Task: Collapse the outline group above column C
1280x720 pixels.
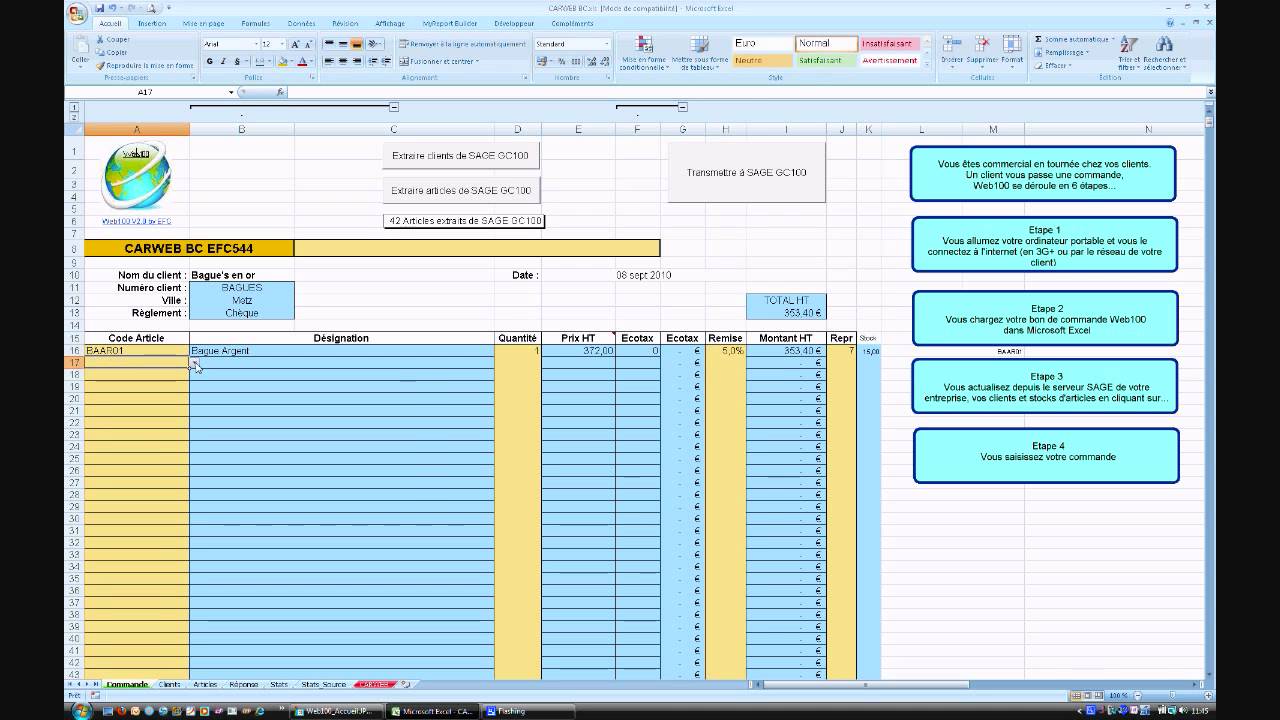Action: (394, 107)
